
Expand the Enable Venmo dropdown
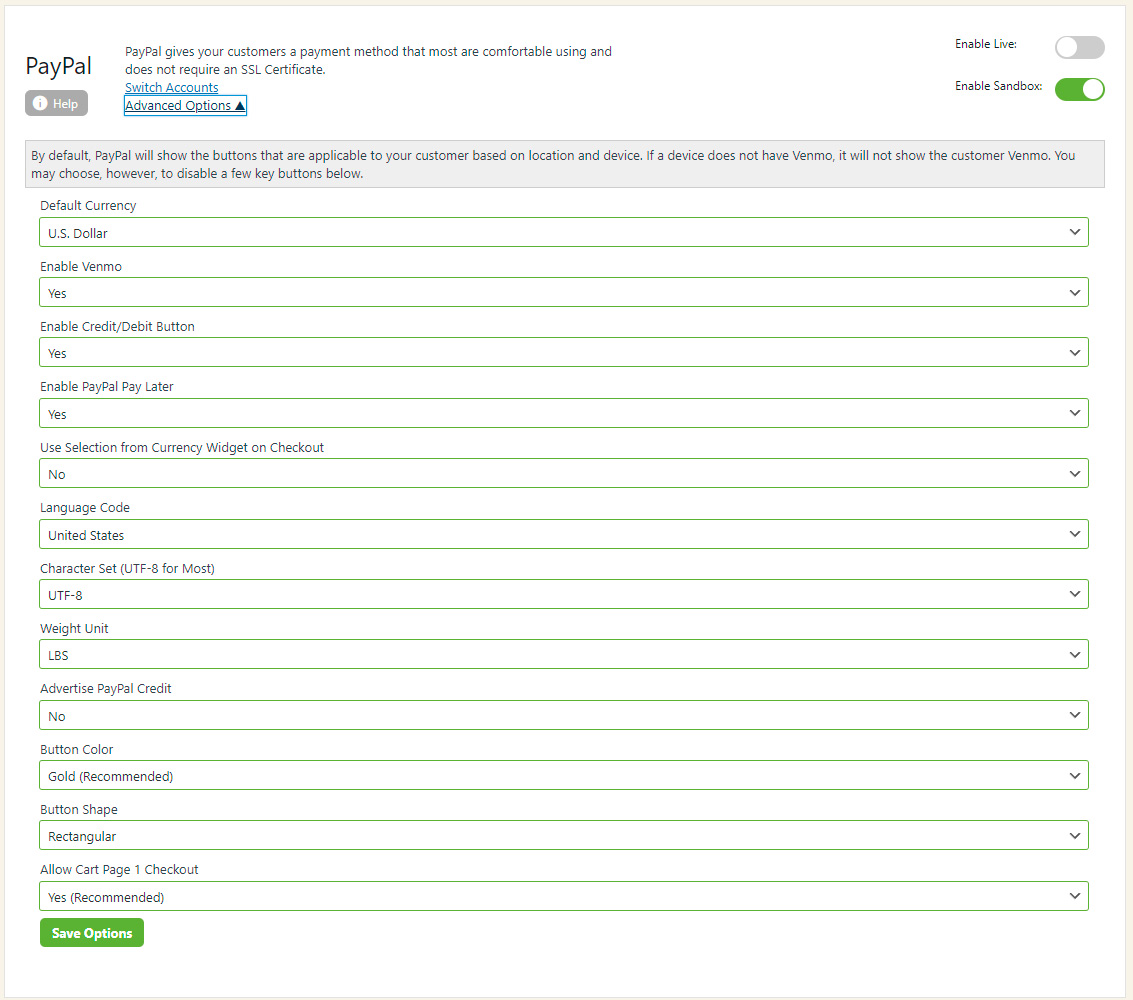(x=564, y=293)
